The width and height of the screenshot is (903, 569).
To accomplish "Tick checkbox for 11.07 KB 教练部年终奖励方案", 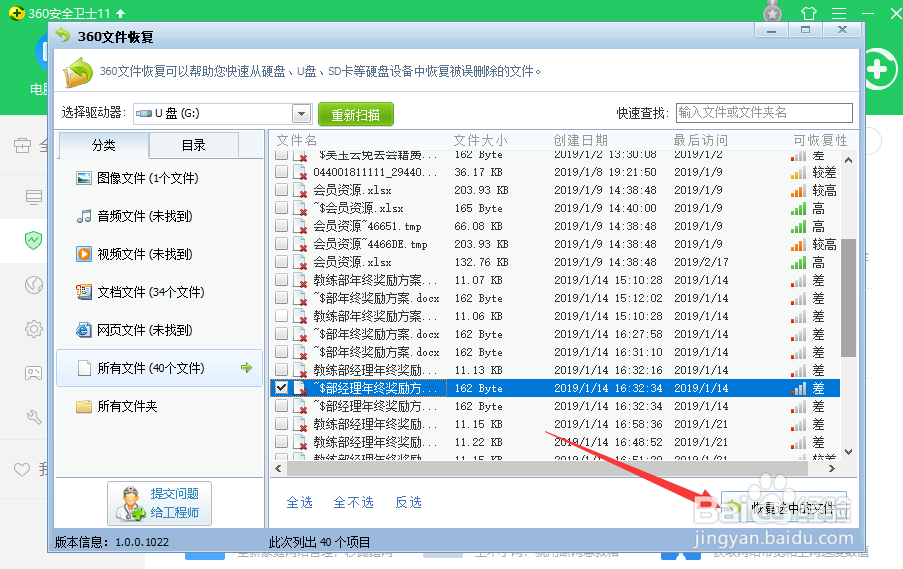I will coord(281,280).
